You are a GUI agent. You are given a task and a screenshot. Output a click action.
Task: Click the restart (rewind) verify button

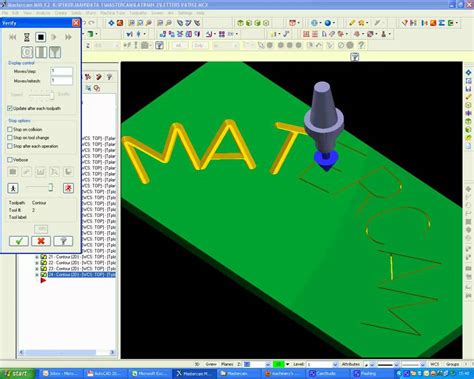coord(13,37)
